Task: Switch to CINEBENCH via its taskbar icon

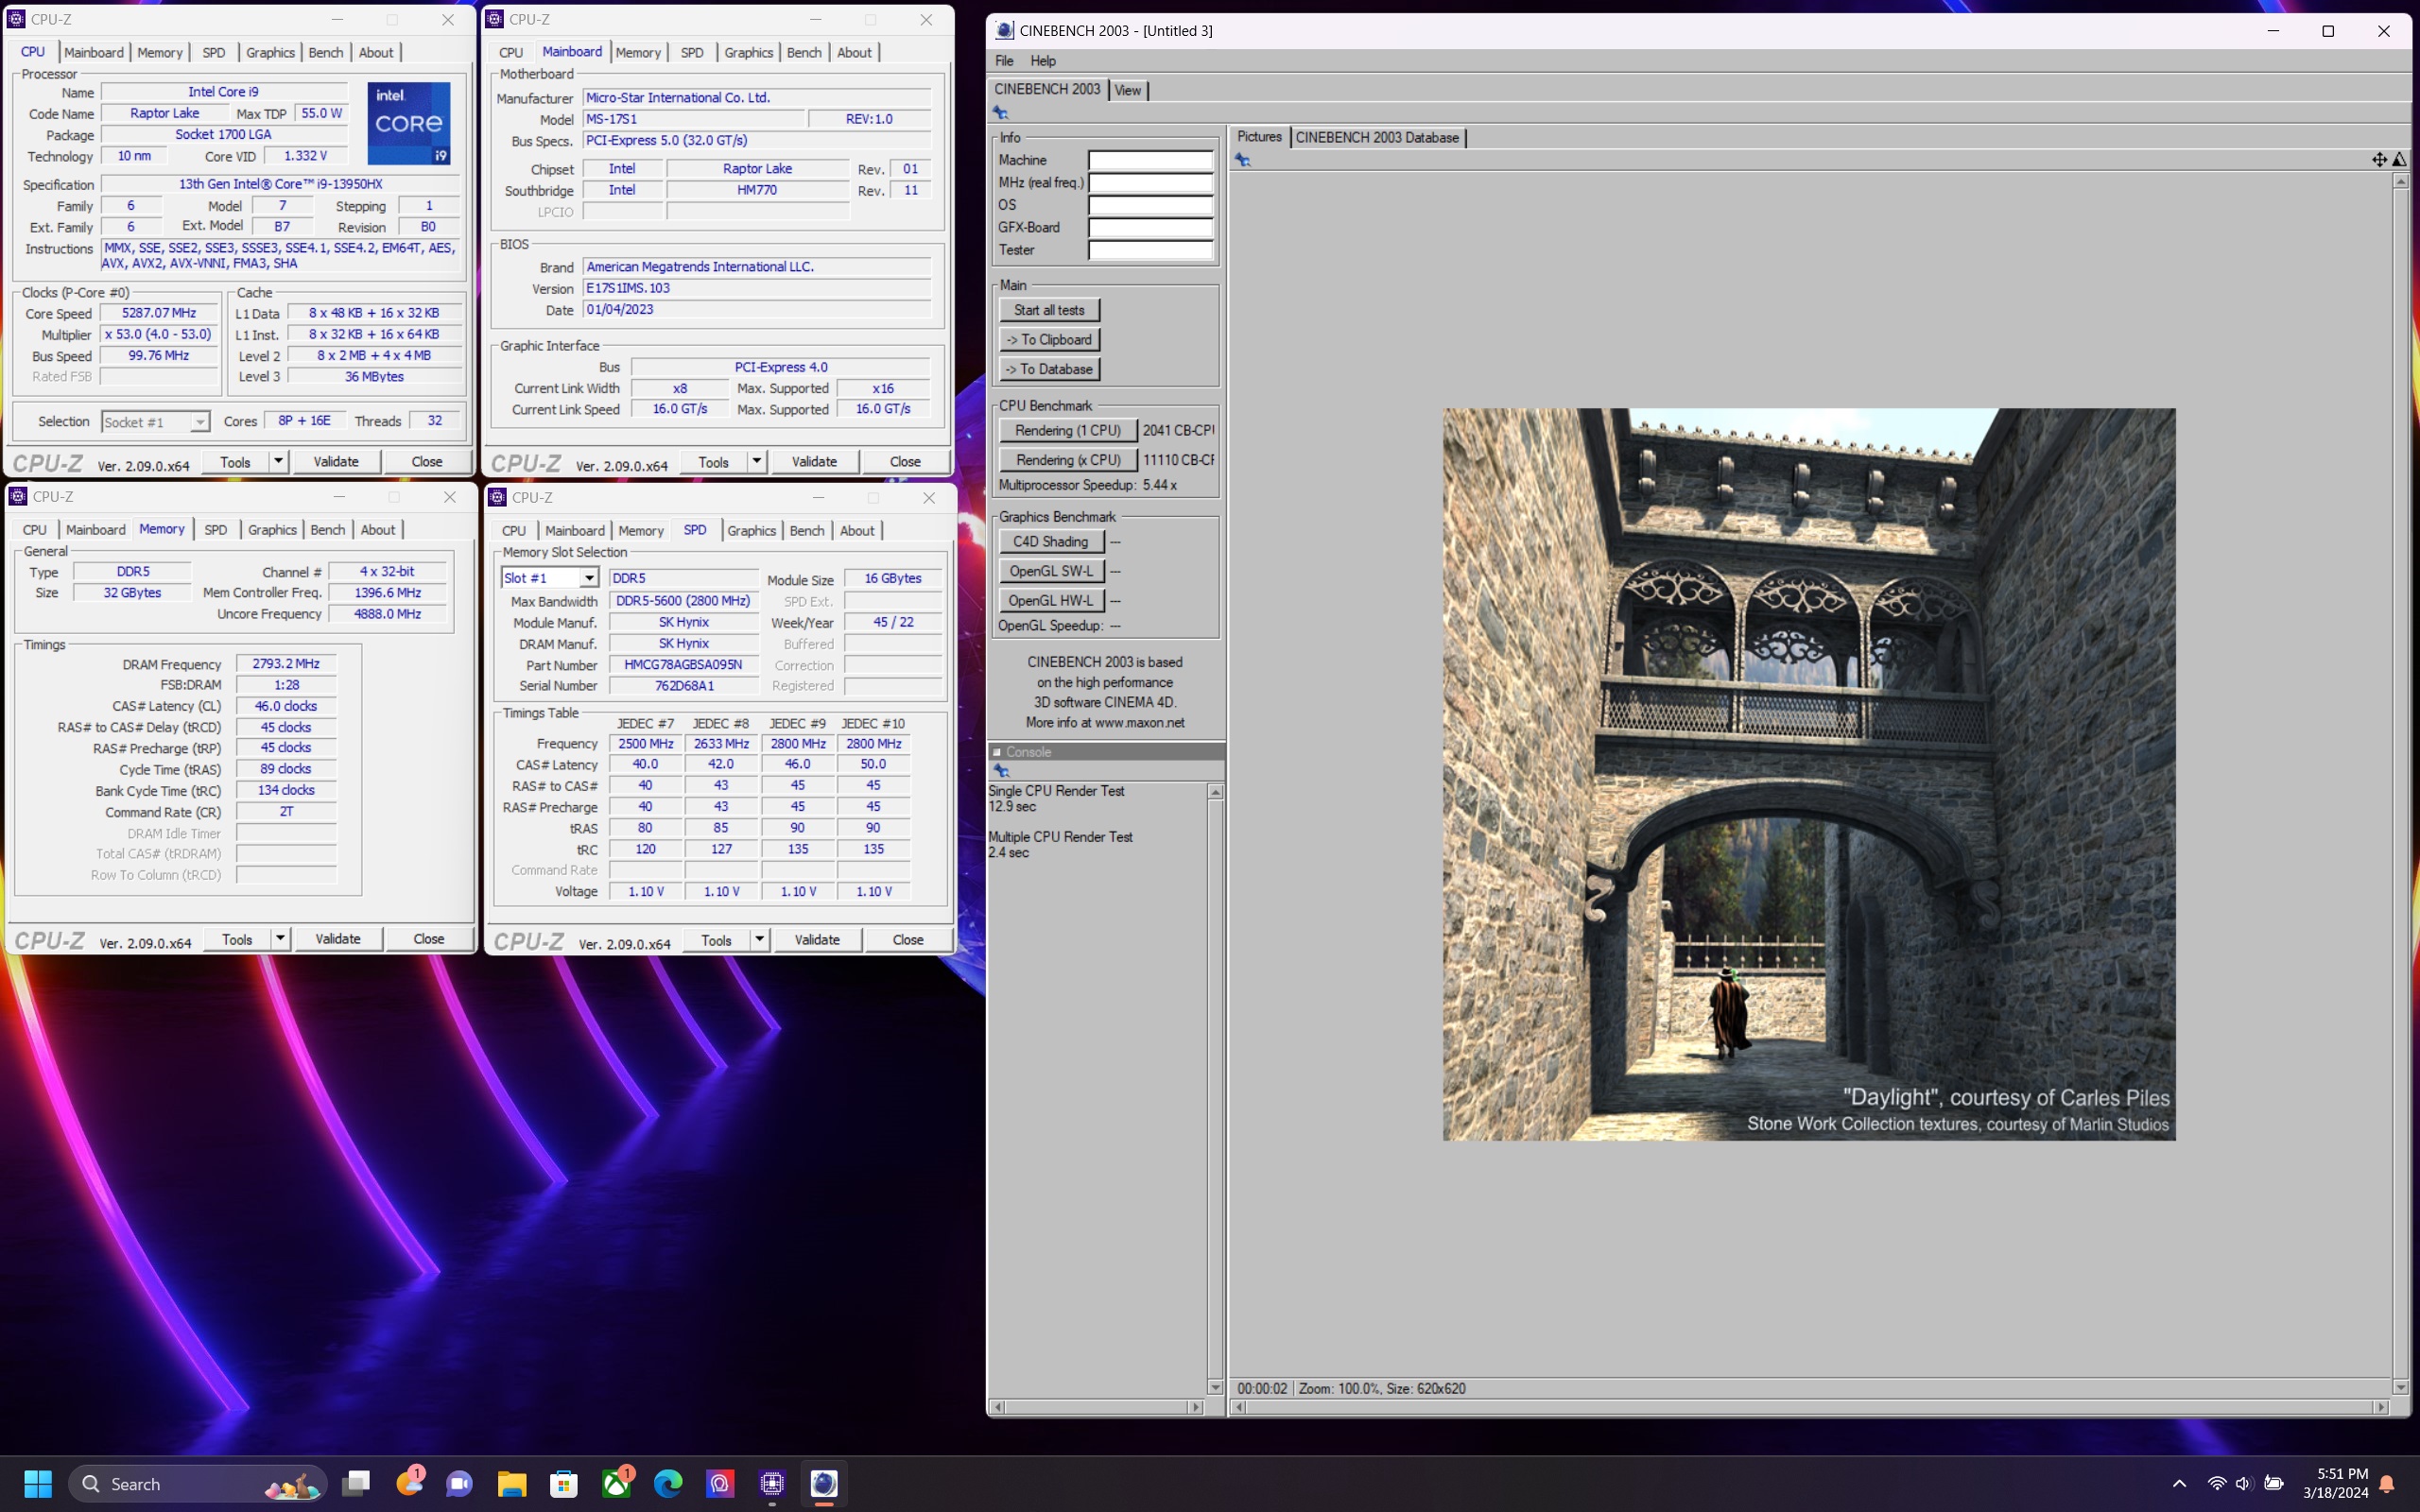Action: pyautogui.click(x=824, y=1483)
